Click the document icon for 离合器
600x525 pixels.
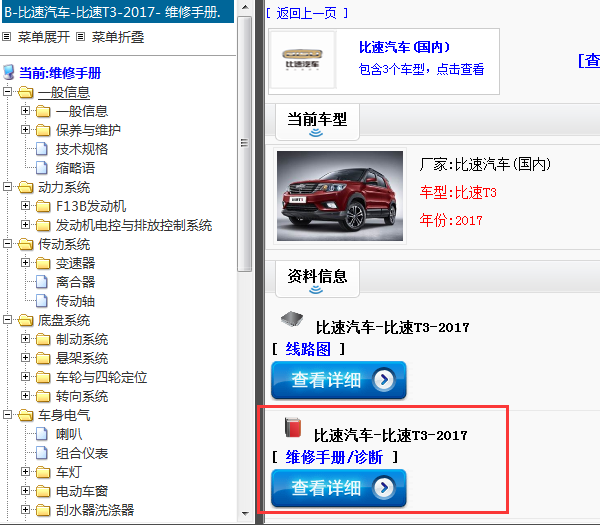click(42, 282)
